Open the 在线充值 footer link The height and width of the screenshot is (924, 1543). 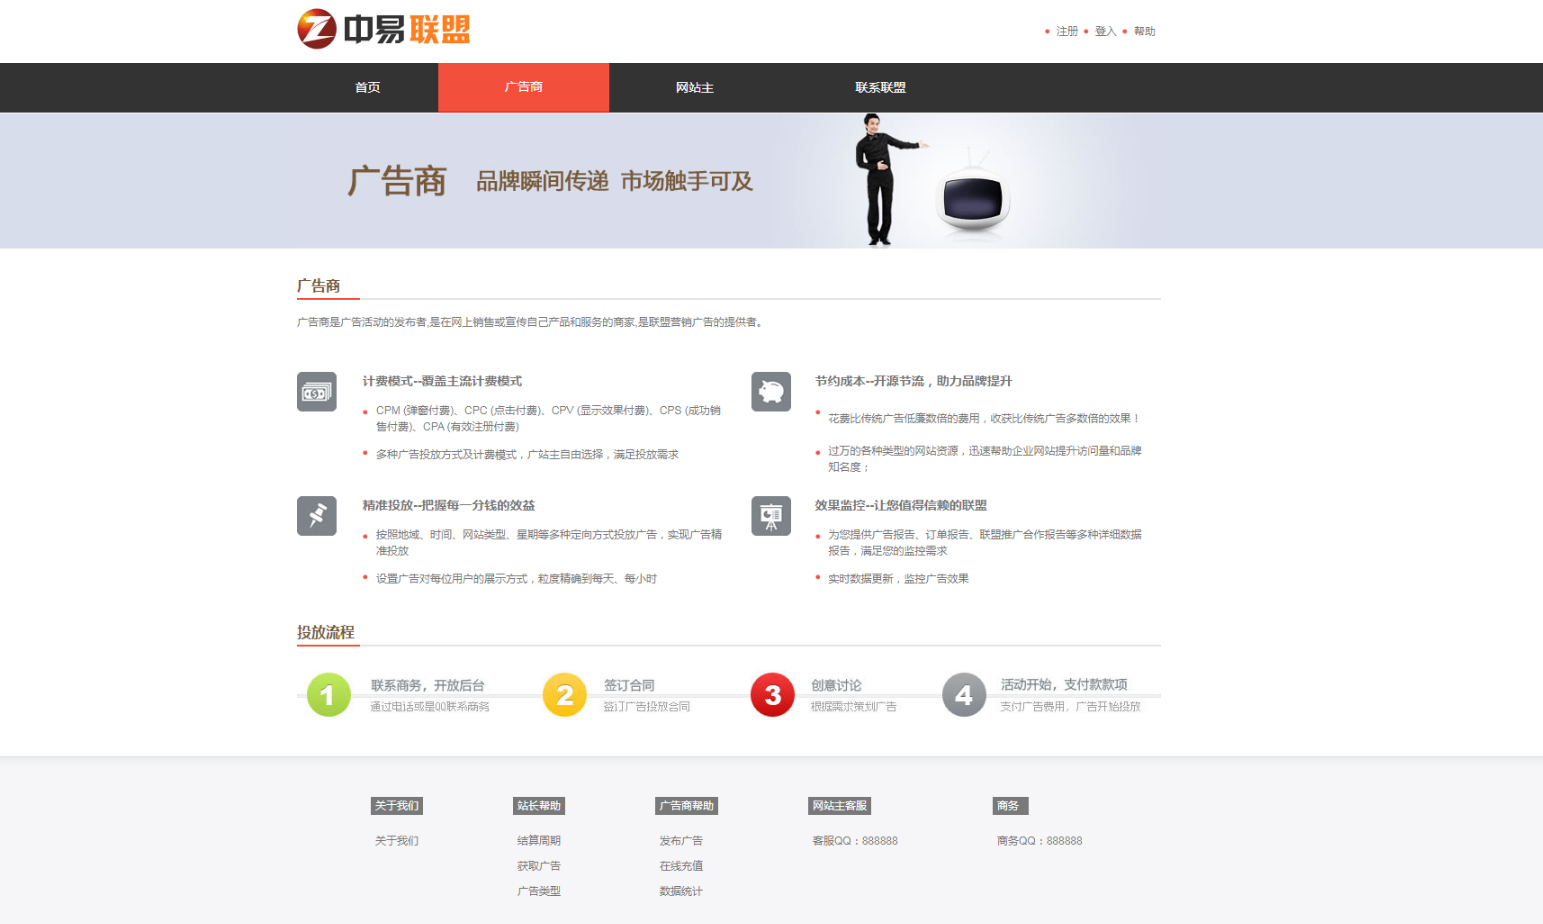680,866
